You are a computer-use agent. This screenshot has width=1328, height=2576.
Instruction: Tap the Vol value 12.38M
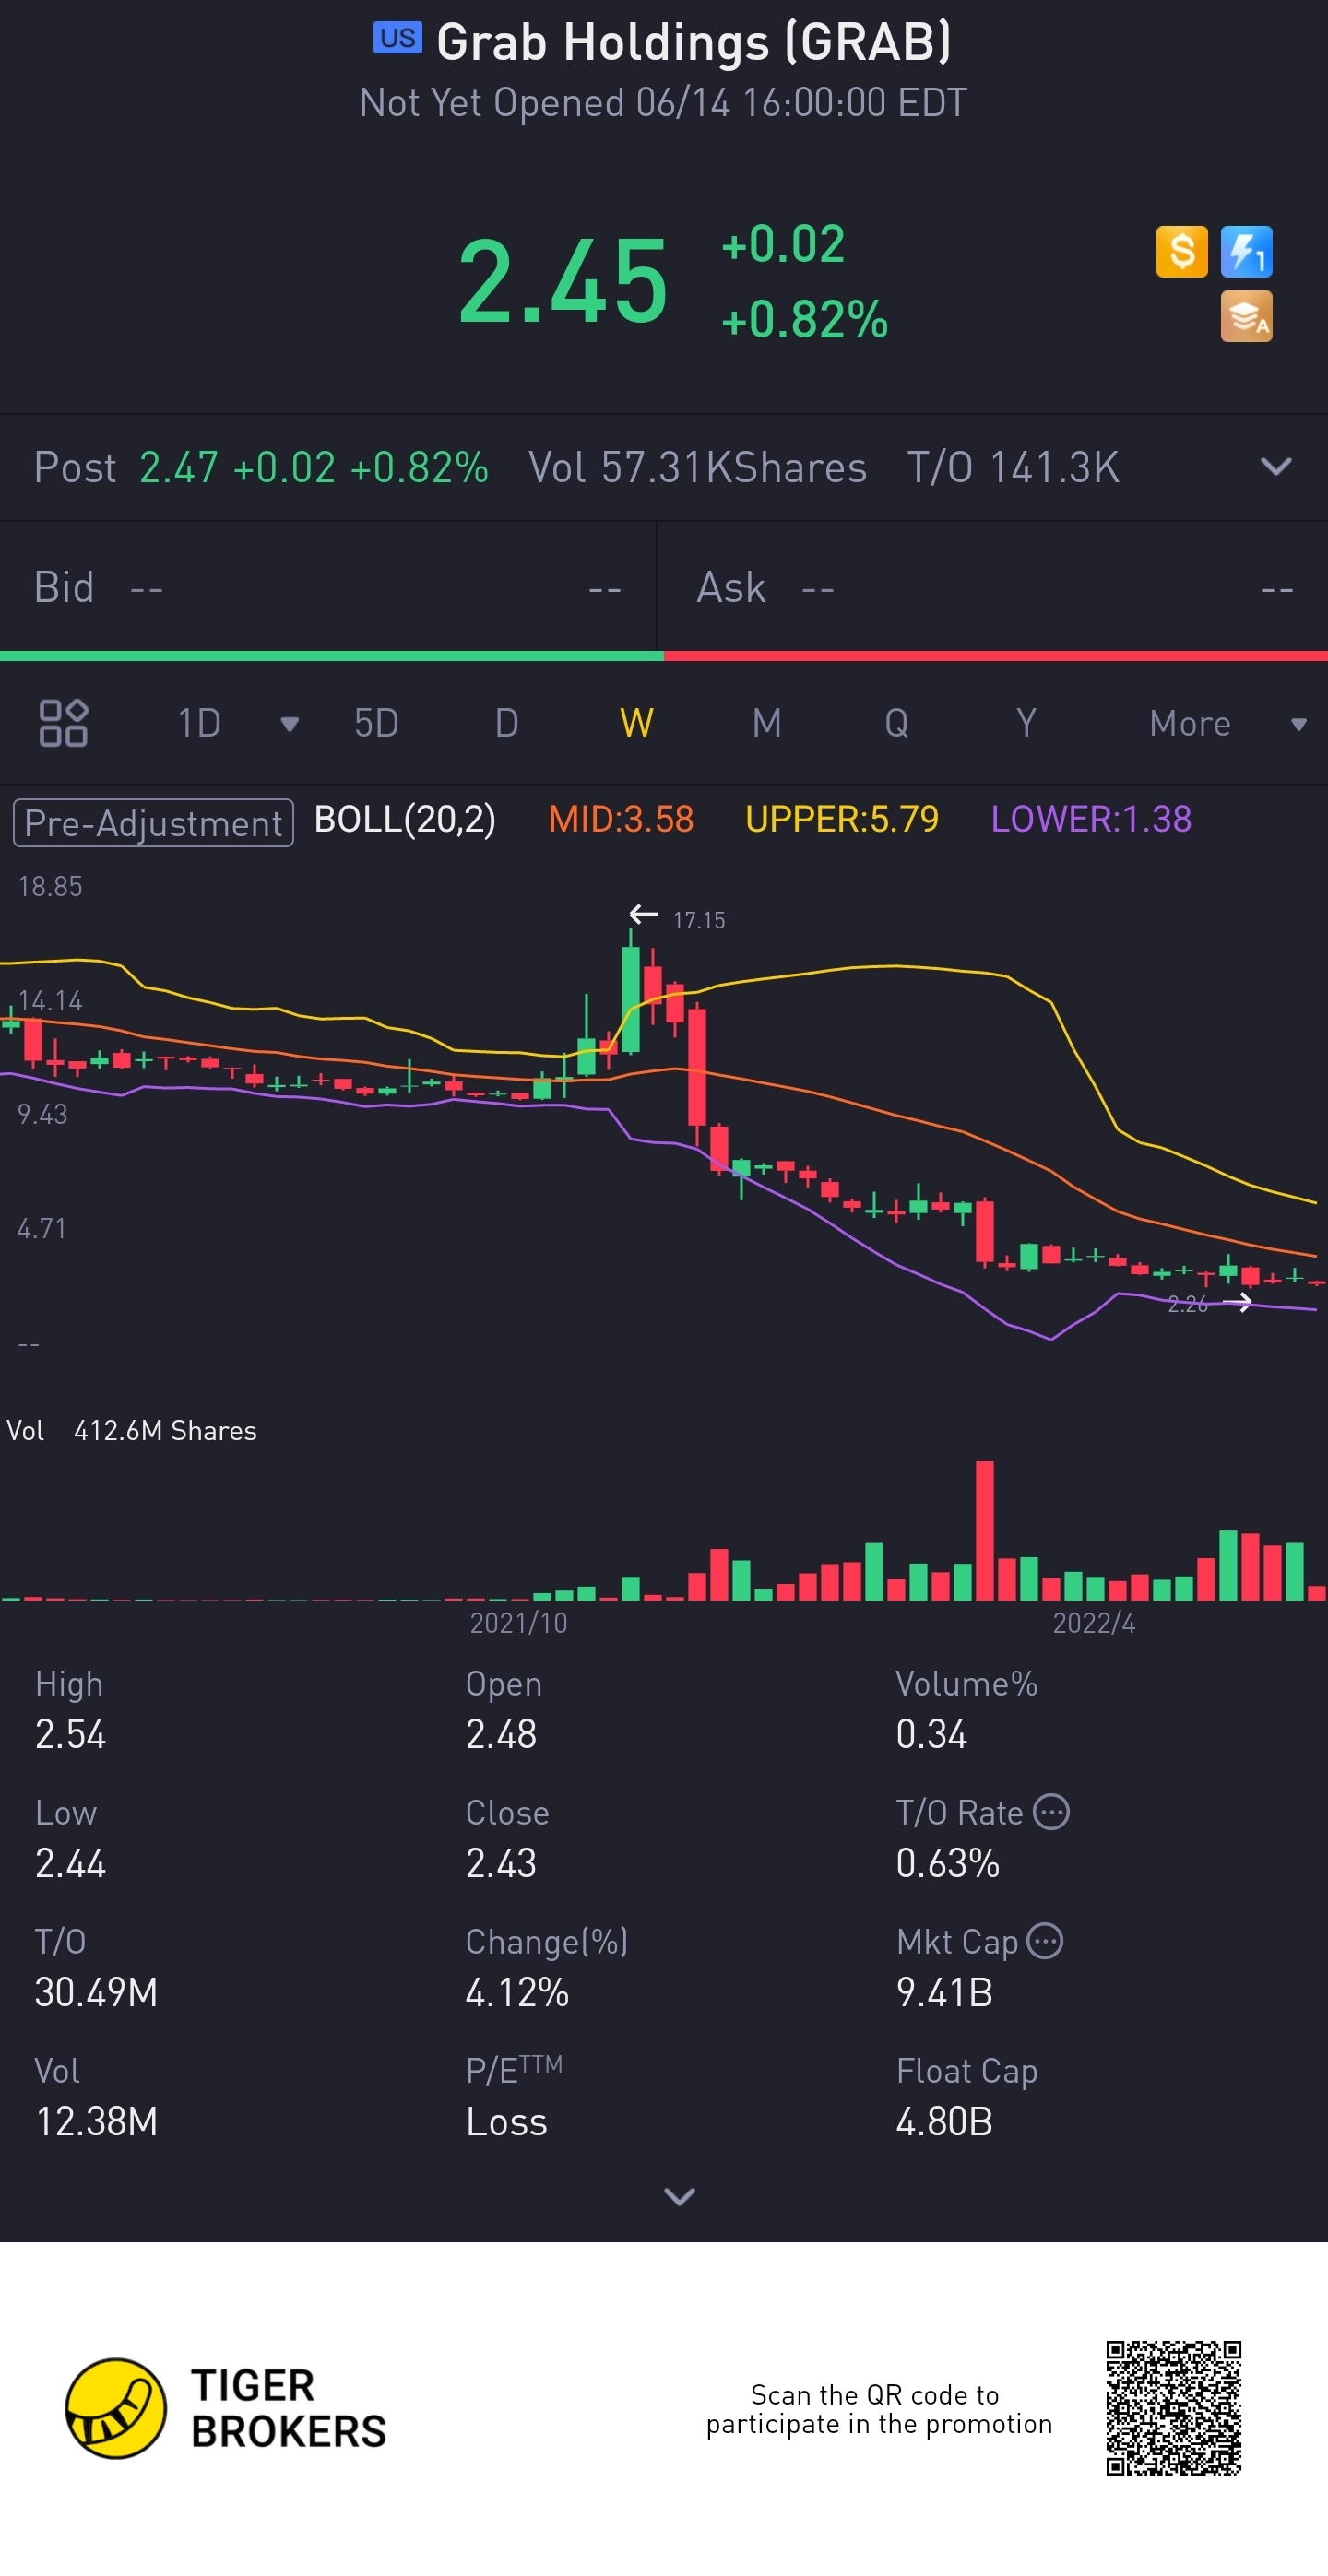tap(97, 2121)
